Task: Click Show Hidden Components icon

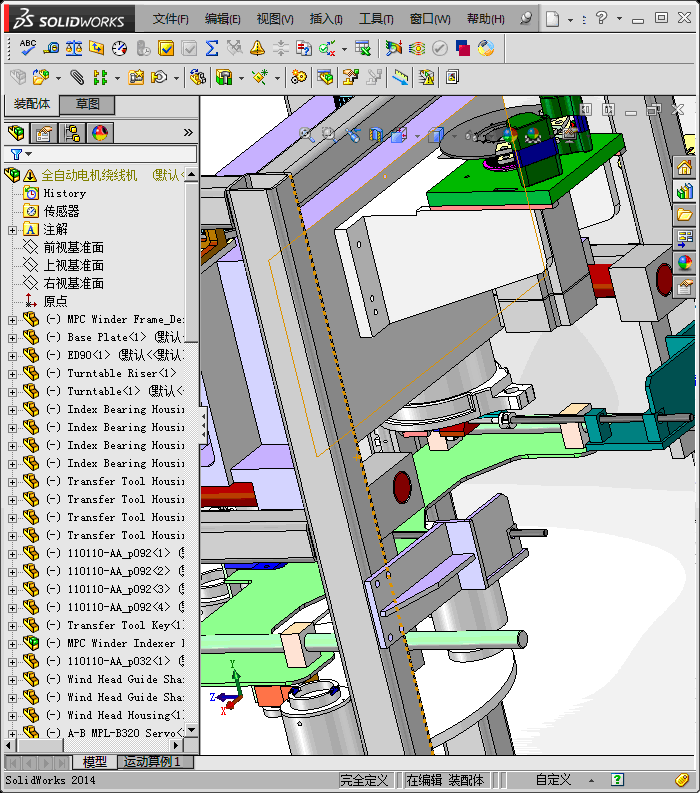Action: coord(197,77)
